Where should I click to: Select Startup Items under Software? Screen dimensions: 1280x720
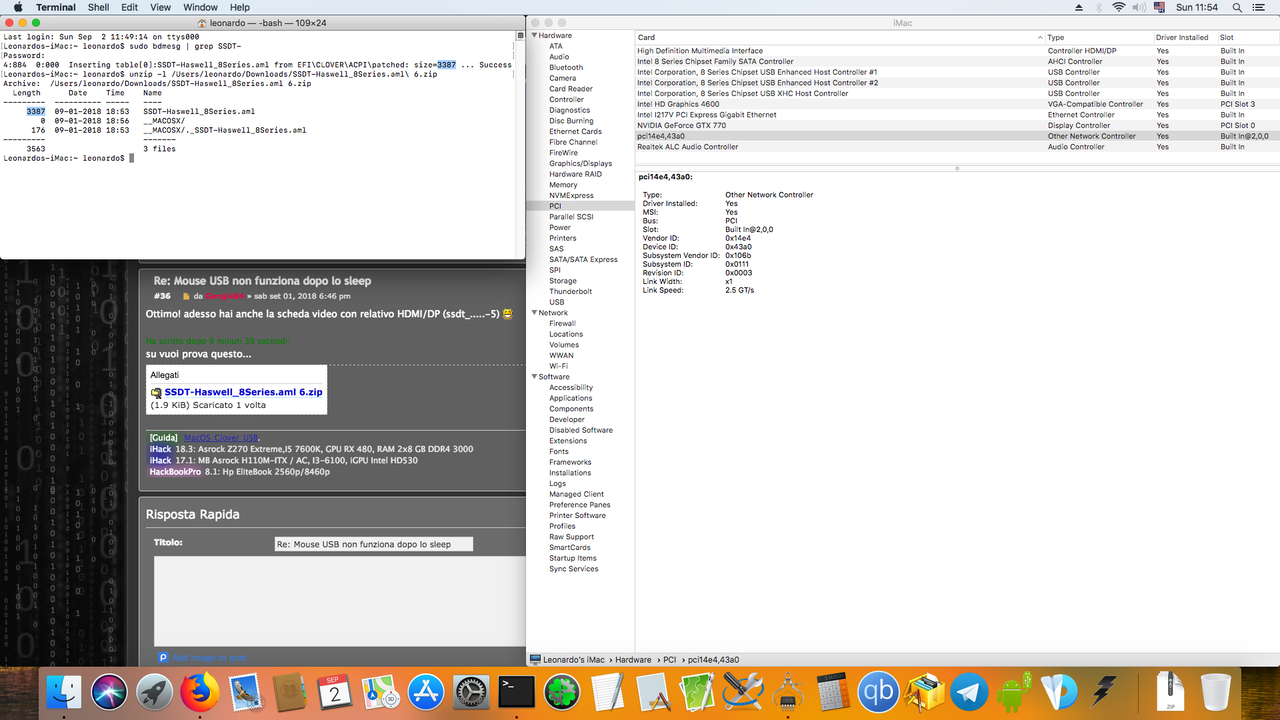click(573, 558)
